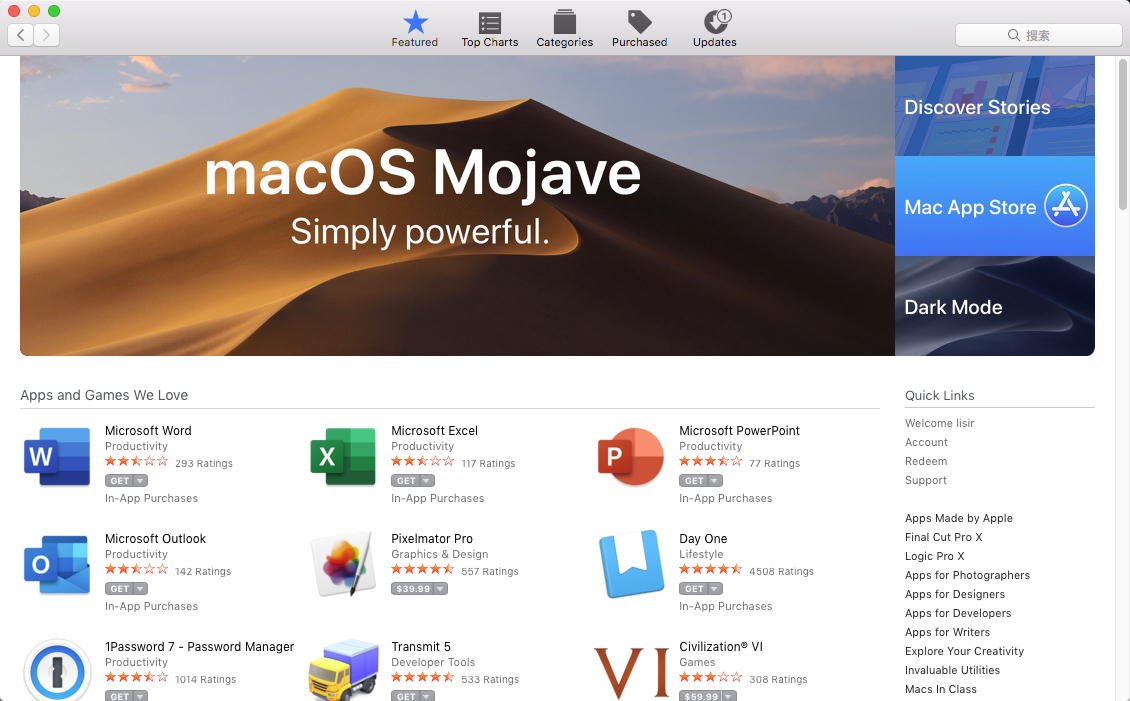Click the Microsoft PowerPoint app icon
The width and height of the screenshot is (1130, 701).
631,457
